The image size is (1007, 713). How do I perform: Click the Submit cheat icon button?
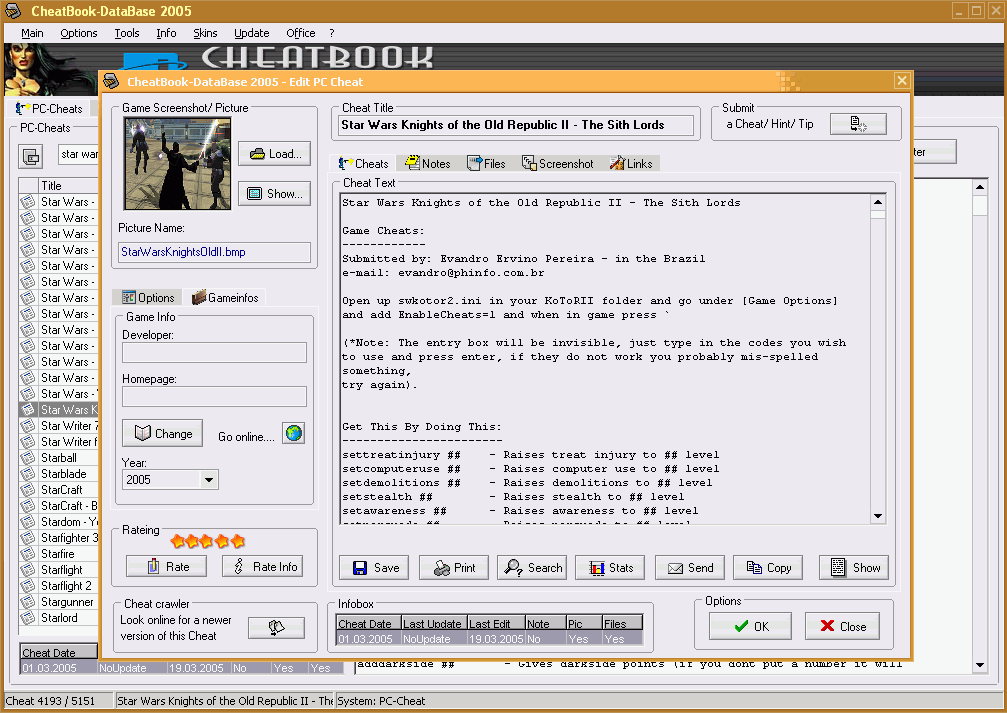pos(860,124)
